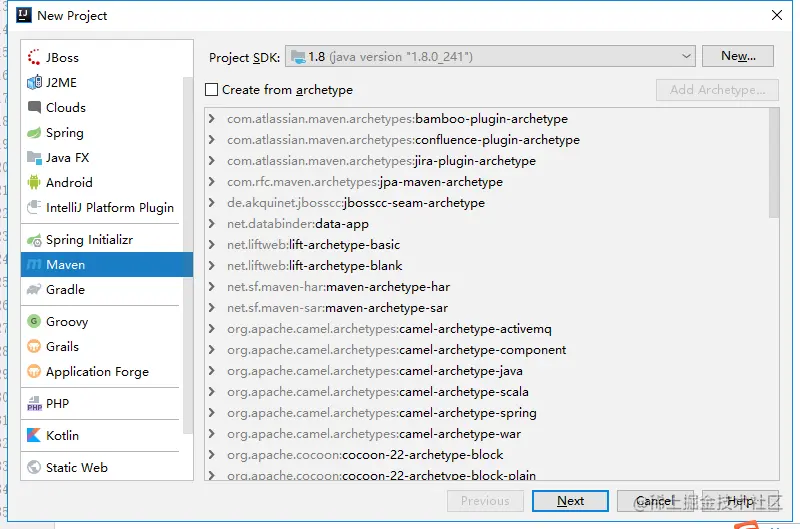Expand the lift-archetype-basic node

(x=212, y=244)
